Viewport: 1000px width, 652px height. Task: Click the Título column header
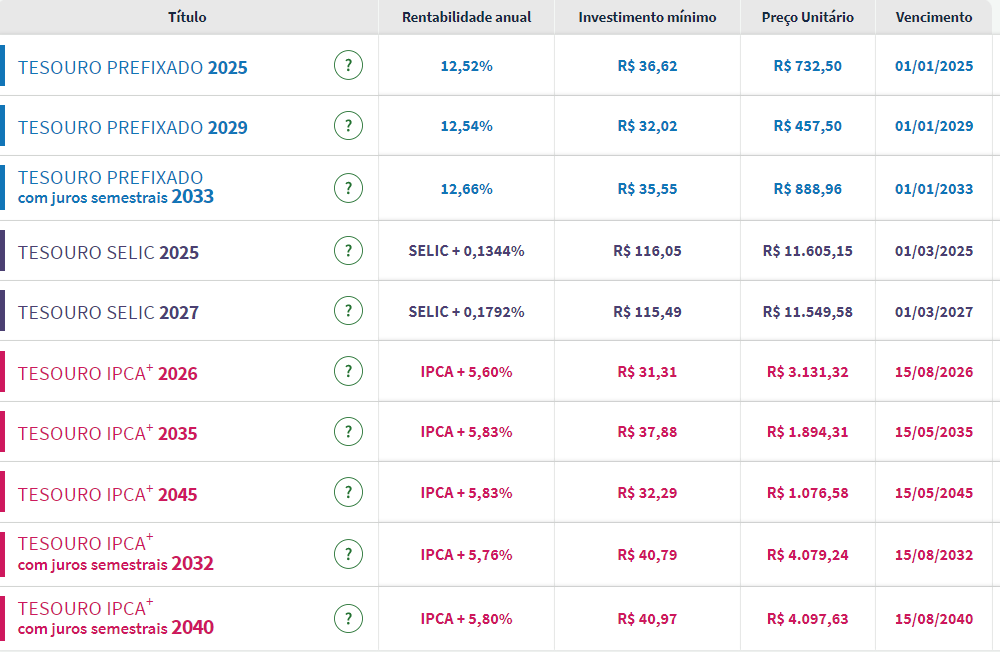pyautogui.click(x=186, y=16)
